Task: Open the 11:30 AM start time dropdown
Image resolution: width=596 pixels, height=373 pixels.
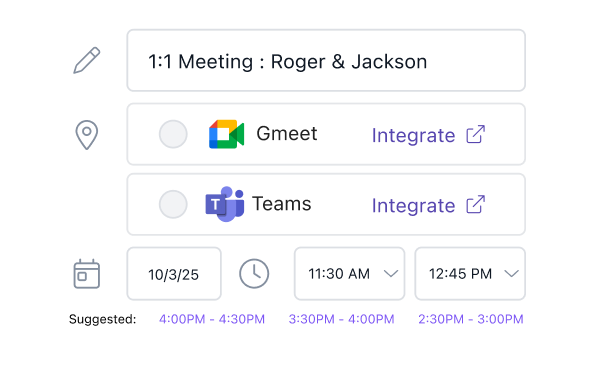Action: tap(349, 274)
